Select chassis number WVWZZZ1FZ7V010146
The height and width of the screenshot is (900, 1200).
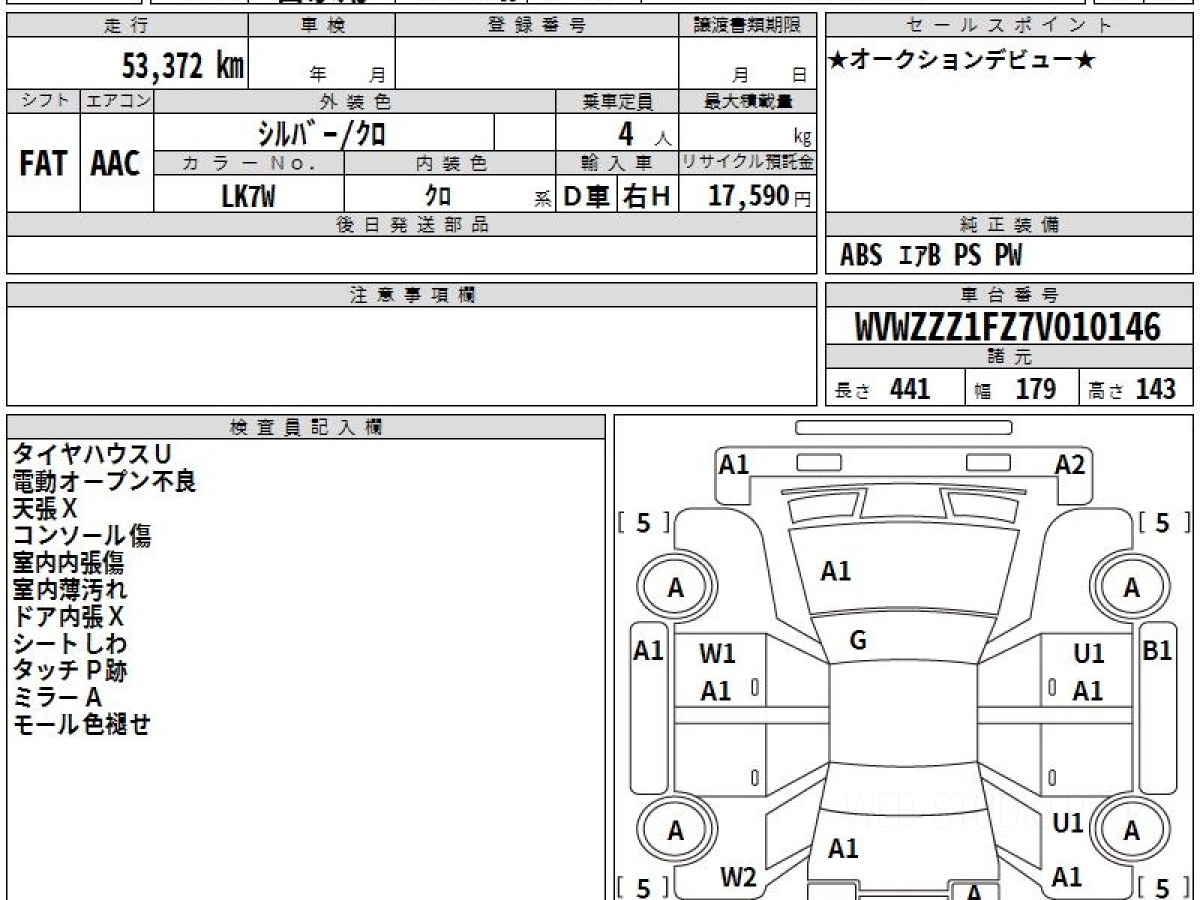[x=1008, y=327]
